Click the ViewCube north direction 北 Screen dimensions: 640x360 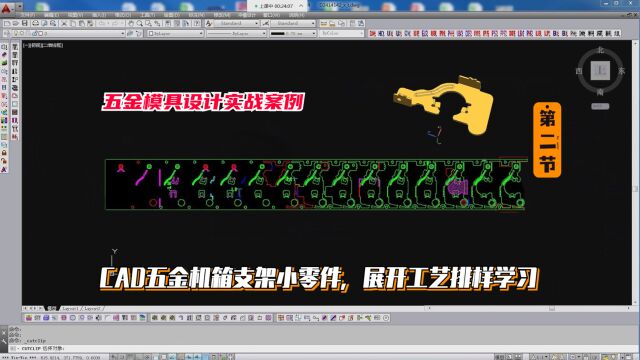point(600,50)
